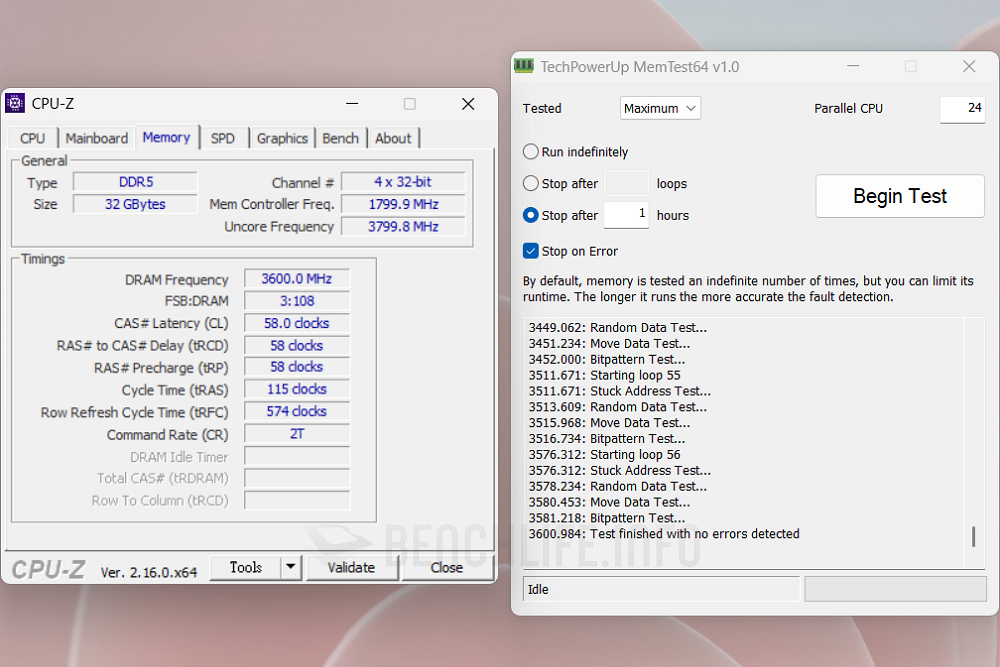The image size is (1000, 667).
Task: Minimize the CPU-Z window
Action: [x=352, y=103]
